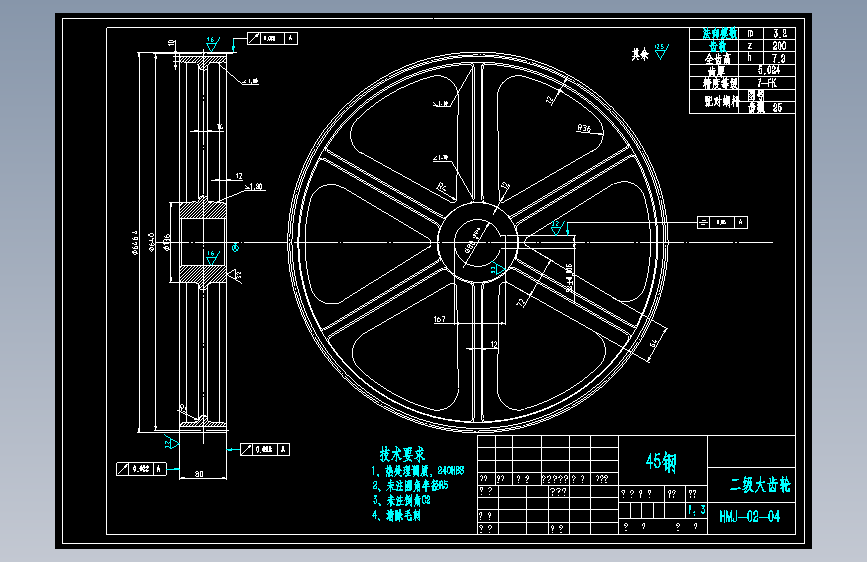Click the ≥1.90 leader annotation

pyautogui.click(x=254, y=187)
